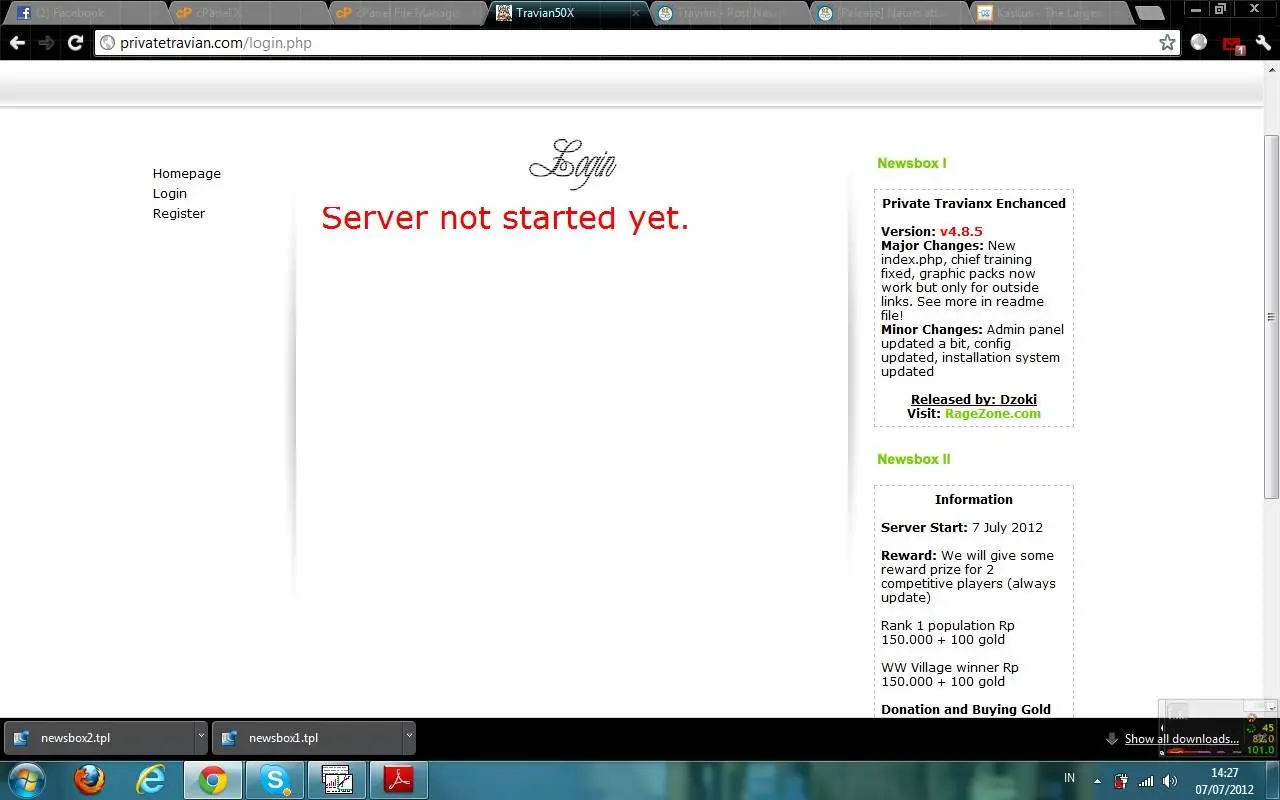Screen dimensions: 1280x800
Task: Click the power plug tray icon
Action: click(1122, 781)
